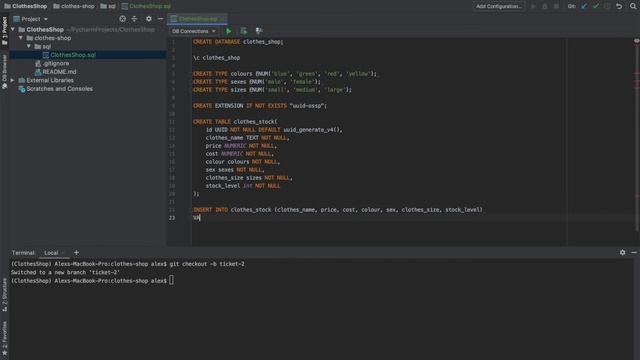
Task: Click the sql breadcrumb in navigation bar
Action: 108,6
